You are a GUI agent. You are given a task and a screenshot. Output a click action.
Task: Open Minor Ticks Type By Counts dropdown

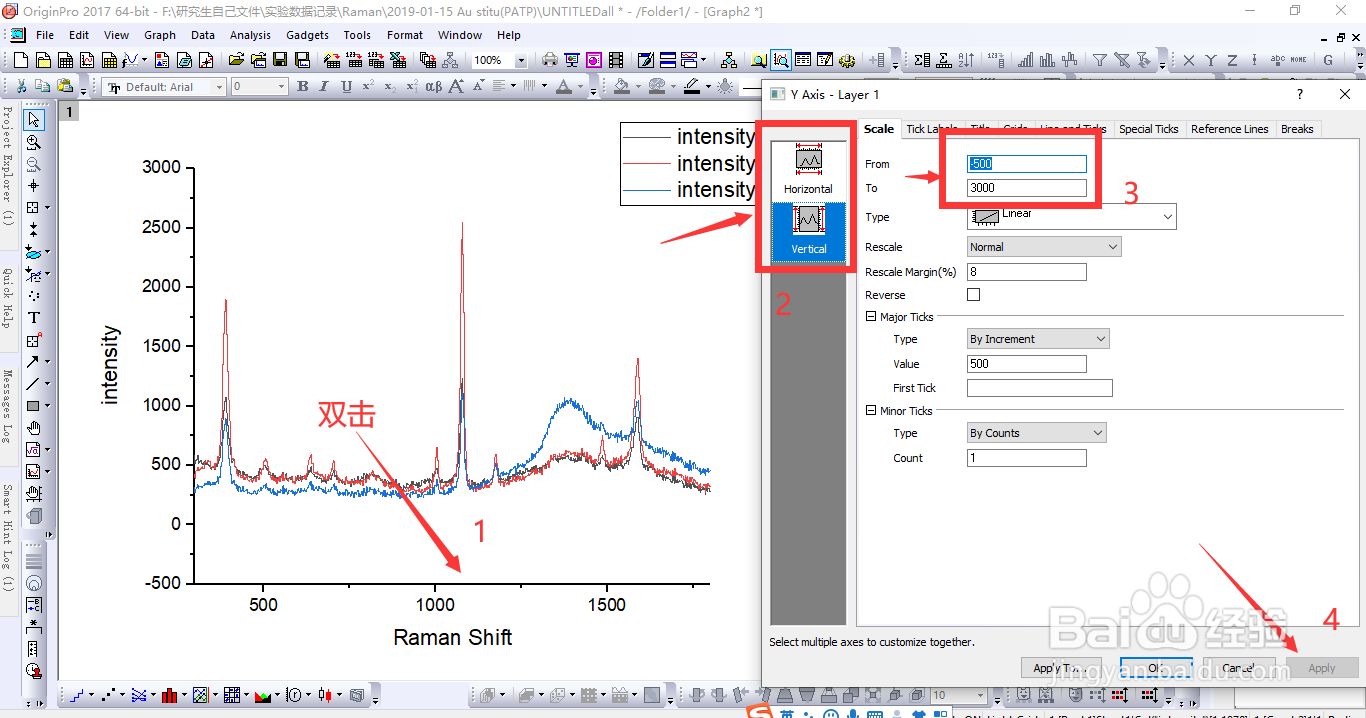pos(1036,433)
